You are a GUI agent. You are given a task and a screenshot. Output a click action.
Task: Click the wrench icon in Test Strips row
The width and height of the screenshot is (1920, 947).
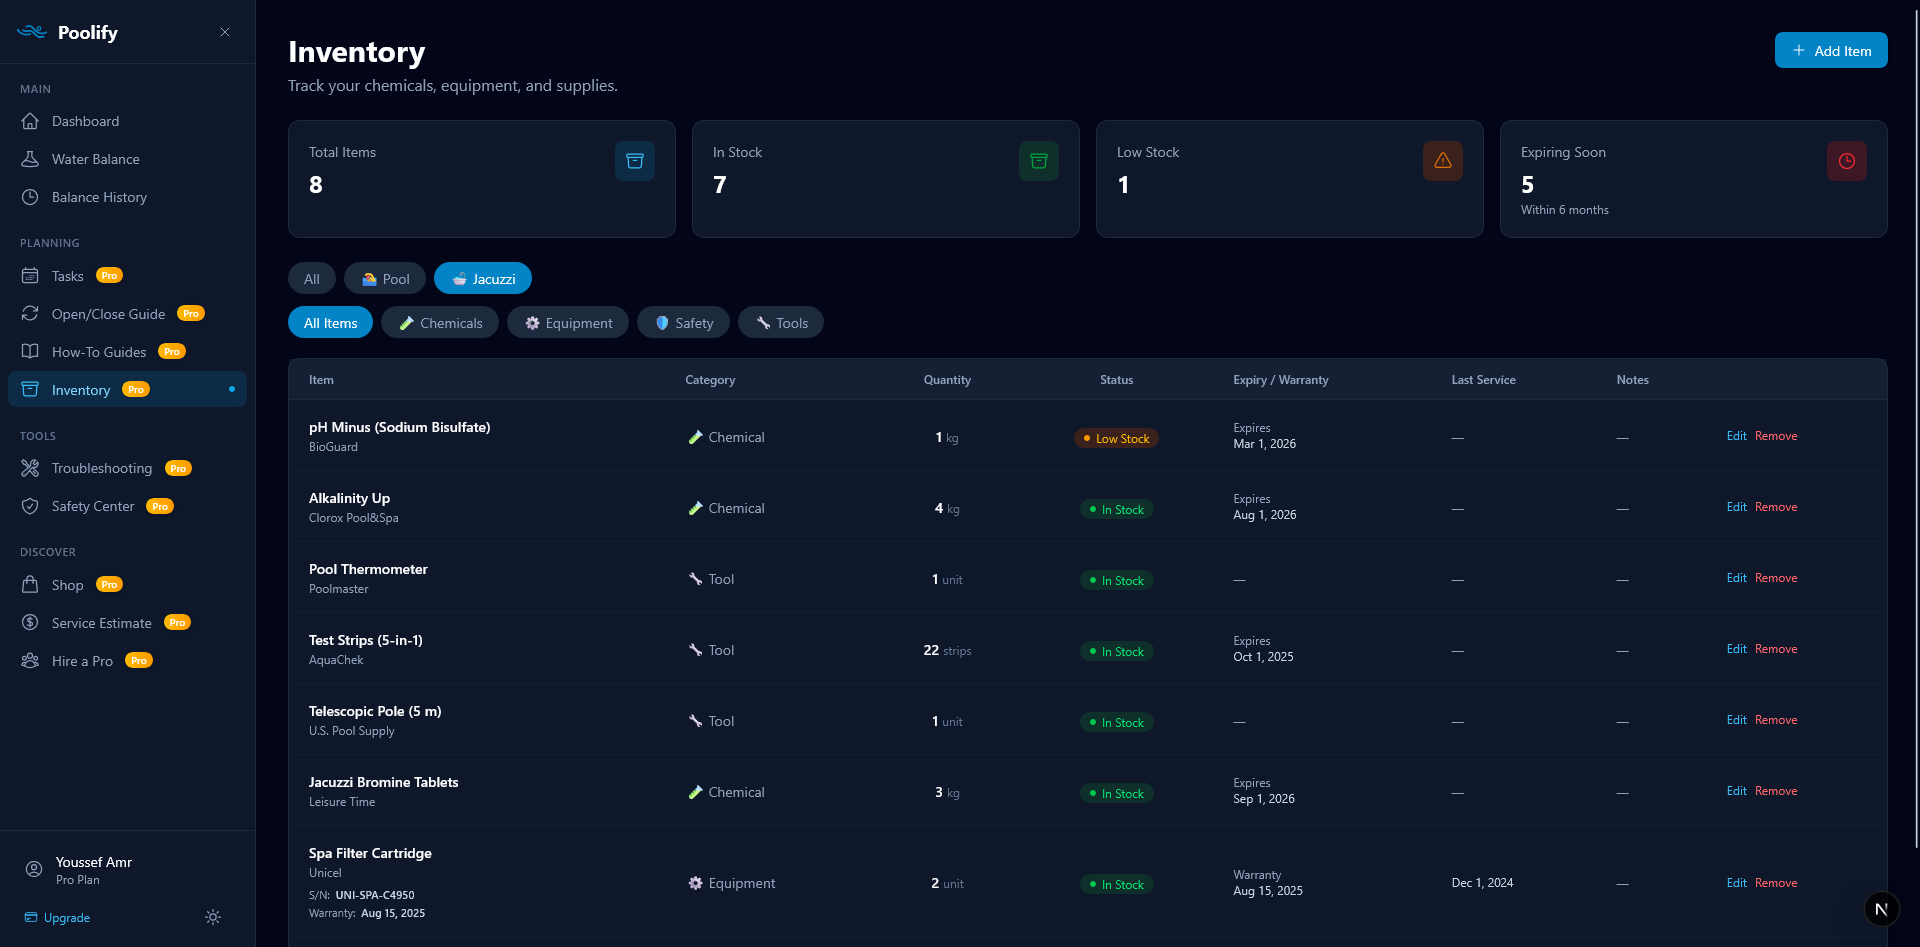[x=695, y=650]
